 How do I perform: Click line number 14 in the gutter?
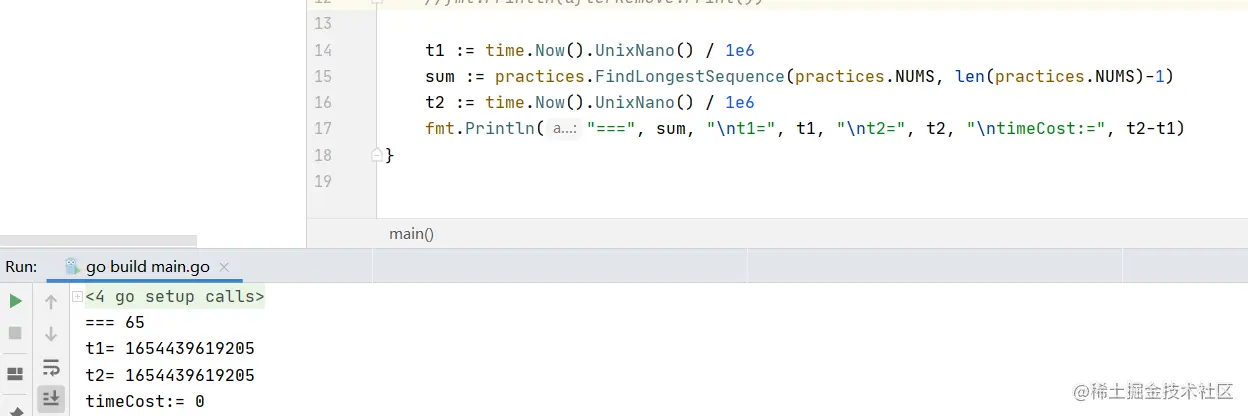(x=323, y=50)
